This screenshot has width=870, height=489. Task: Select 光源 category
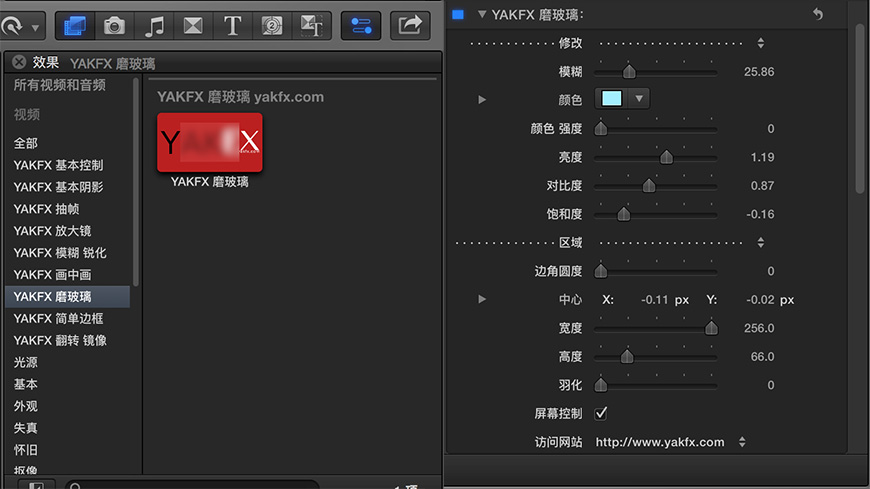[x=26, y=362]
